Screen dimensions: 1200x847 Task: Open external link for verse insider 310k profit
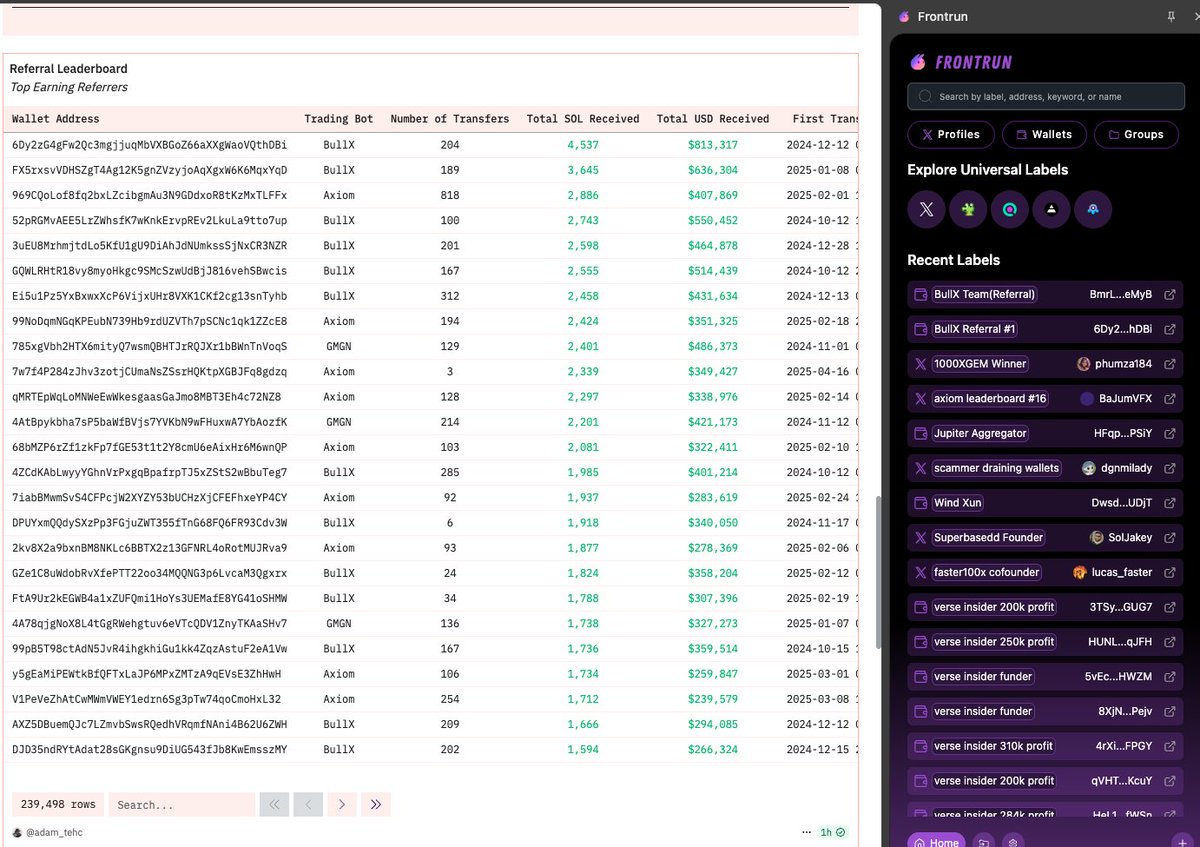point(1169,746)
